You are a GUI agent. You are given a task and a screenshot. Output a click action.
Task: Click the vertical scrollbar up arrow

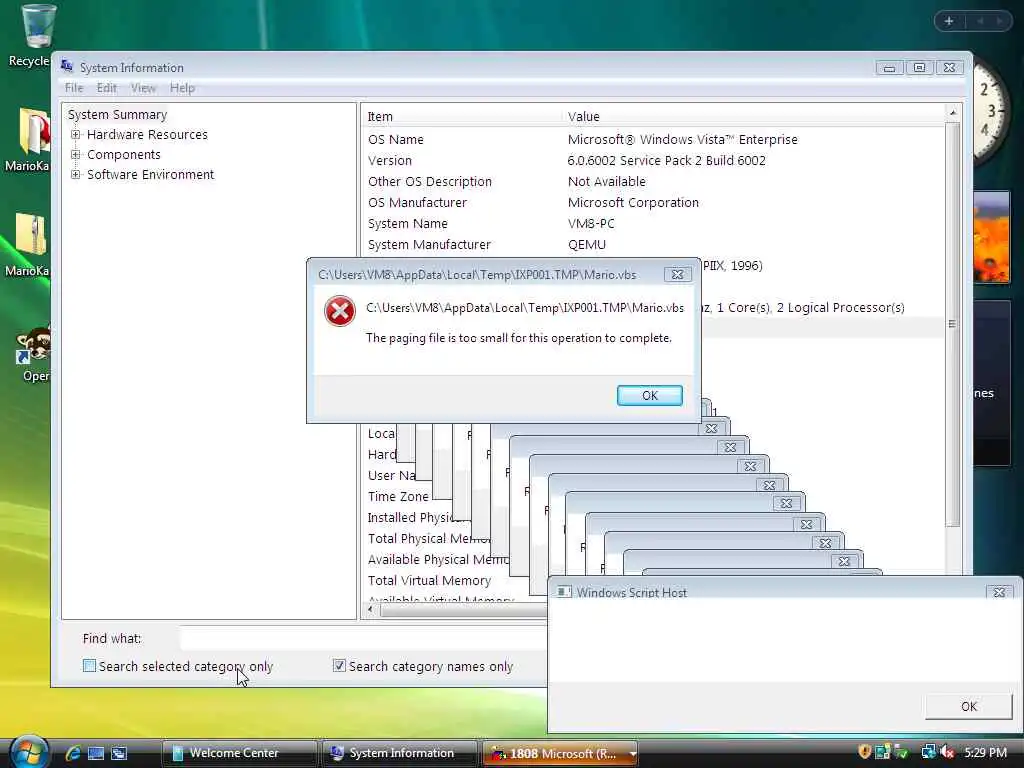[953, 113]
